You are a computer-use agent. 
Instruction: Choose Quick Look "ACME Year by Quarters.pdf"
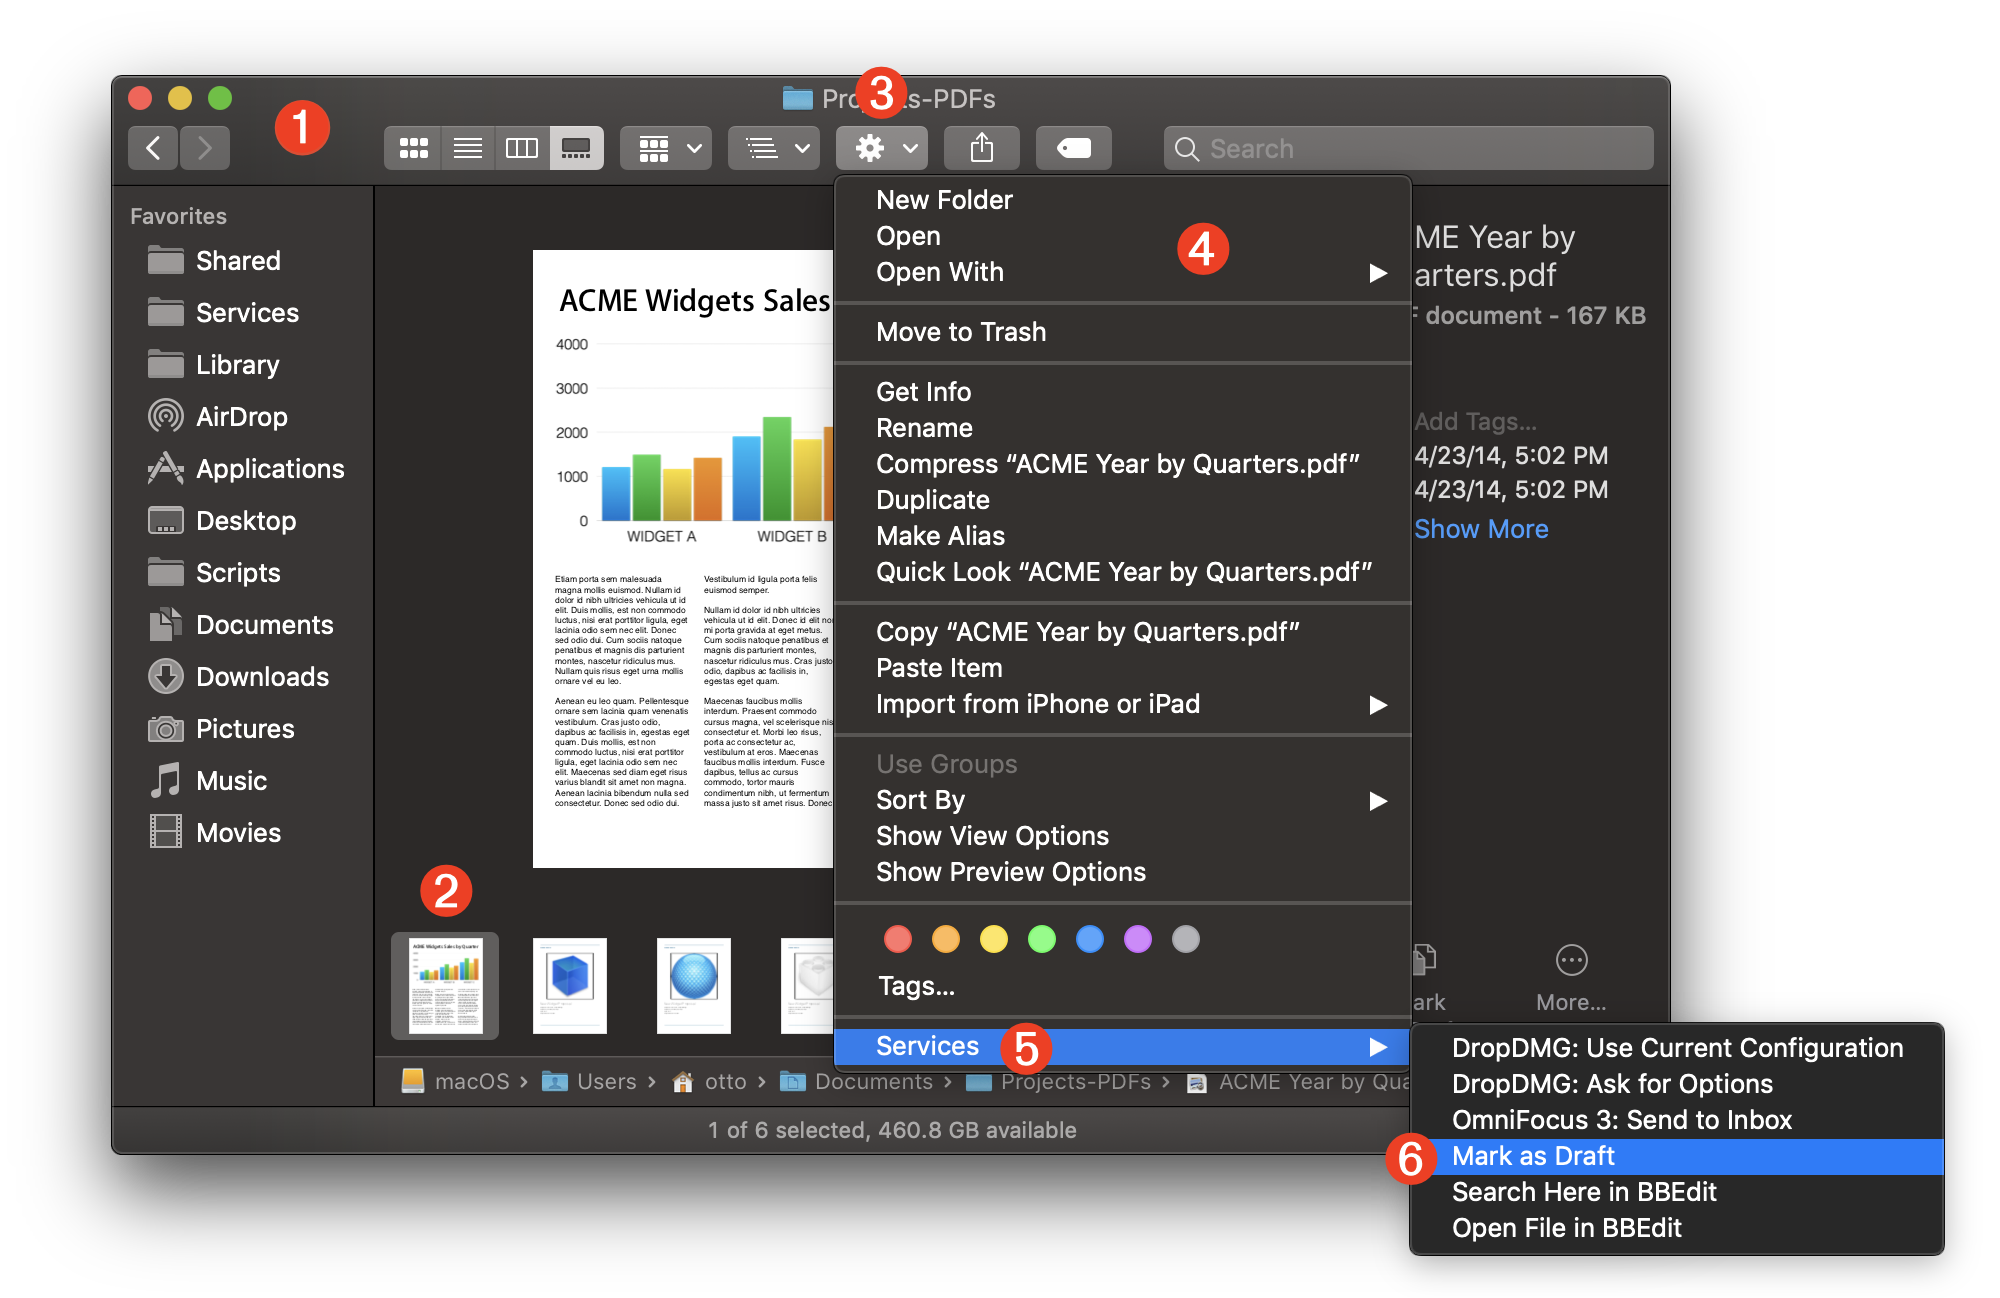[x=1122, y=572]
